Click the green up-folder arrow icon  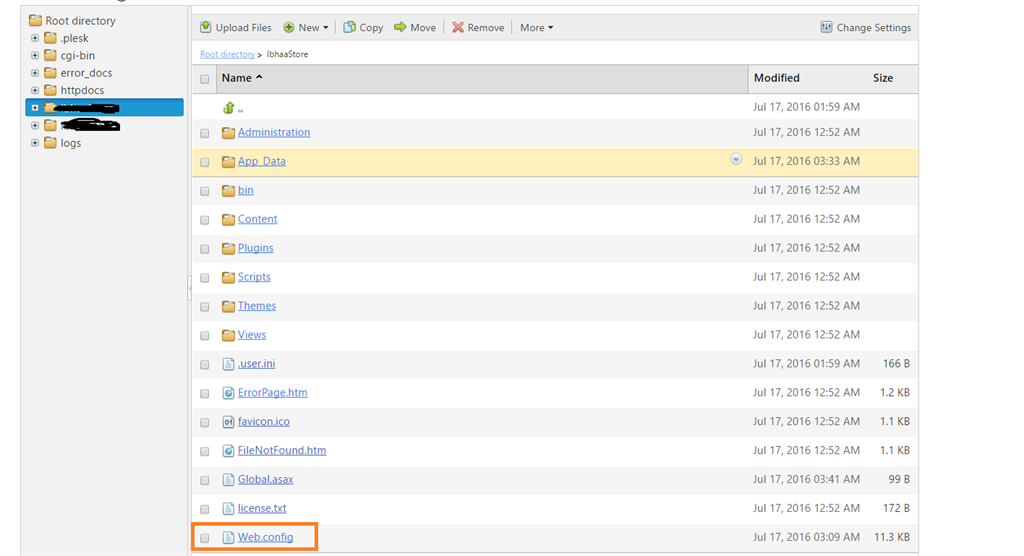click(x=229, y=107)
